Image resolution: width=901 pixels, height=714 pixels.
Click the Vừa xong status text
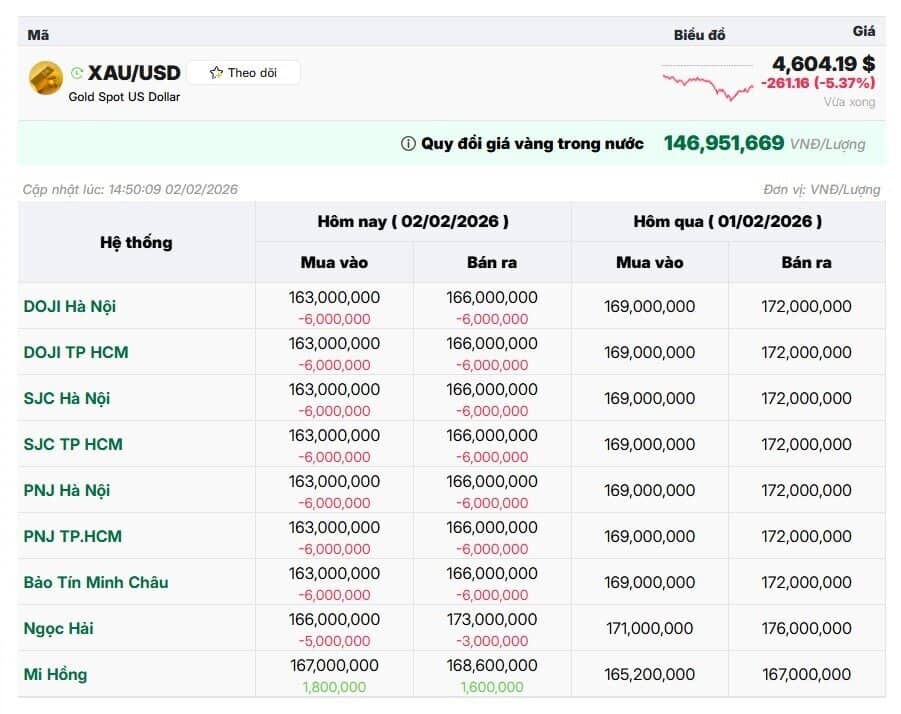[849, 102]
